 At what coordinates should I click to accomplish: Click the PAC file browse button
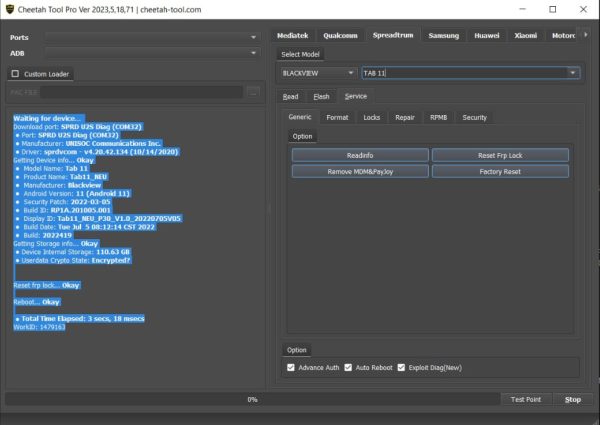pyautogui.click(x=253, y=92)
